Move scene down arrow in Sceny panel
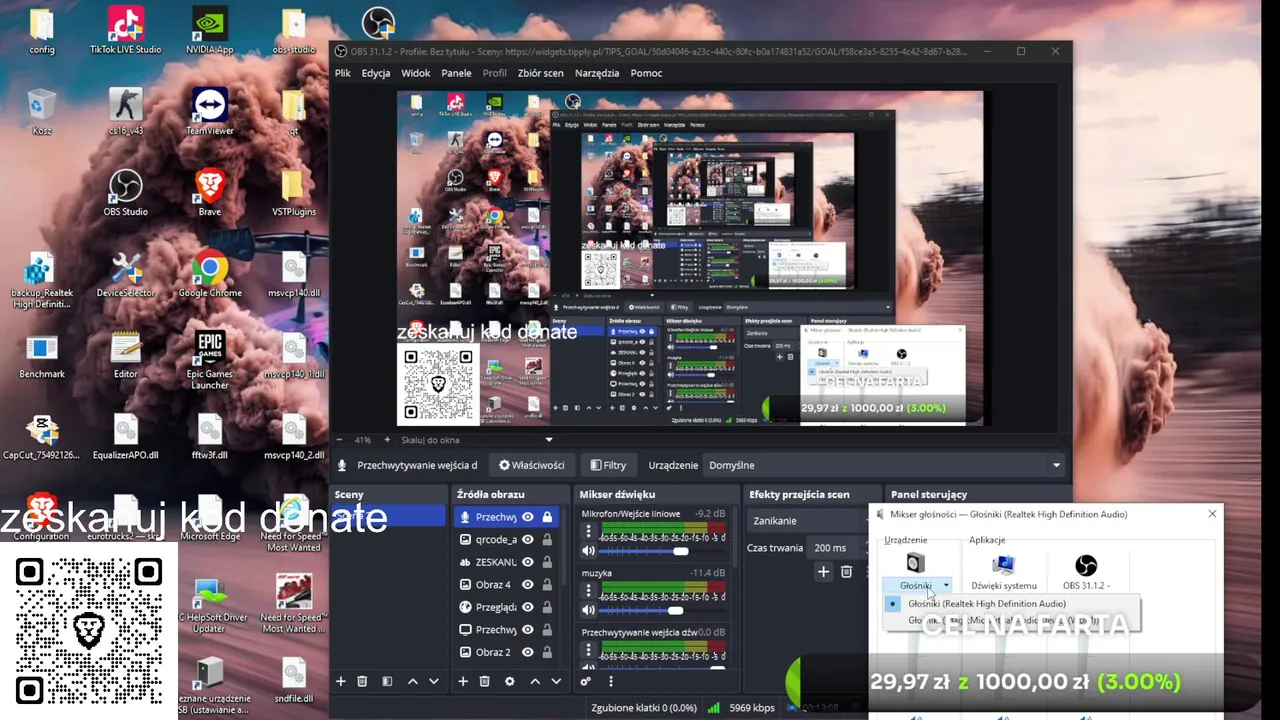Screen dimensions: 1280x720 click(x=434, y=681)
